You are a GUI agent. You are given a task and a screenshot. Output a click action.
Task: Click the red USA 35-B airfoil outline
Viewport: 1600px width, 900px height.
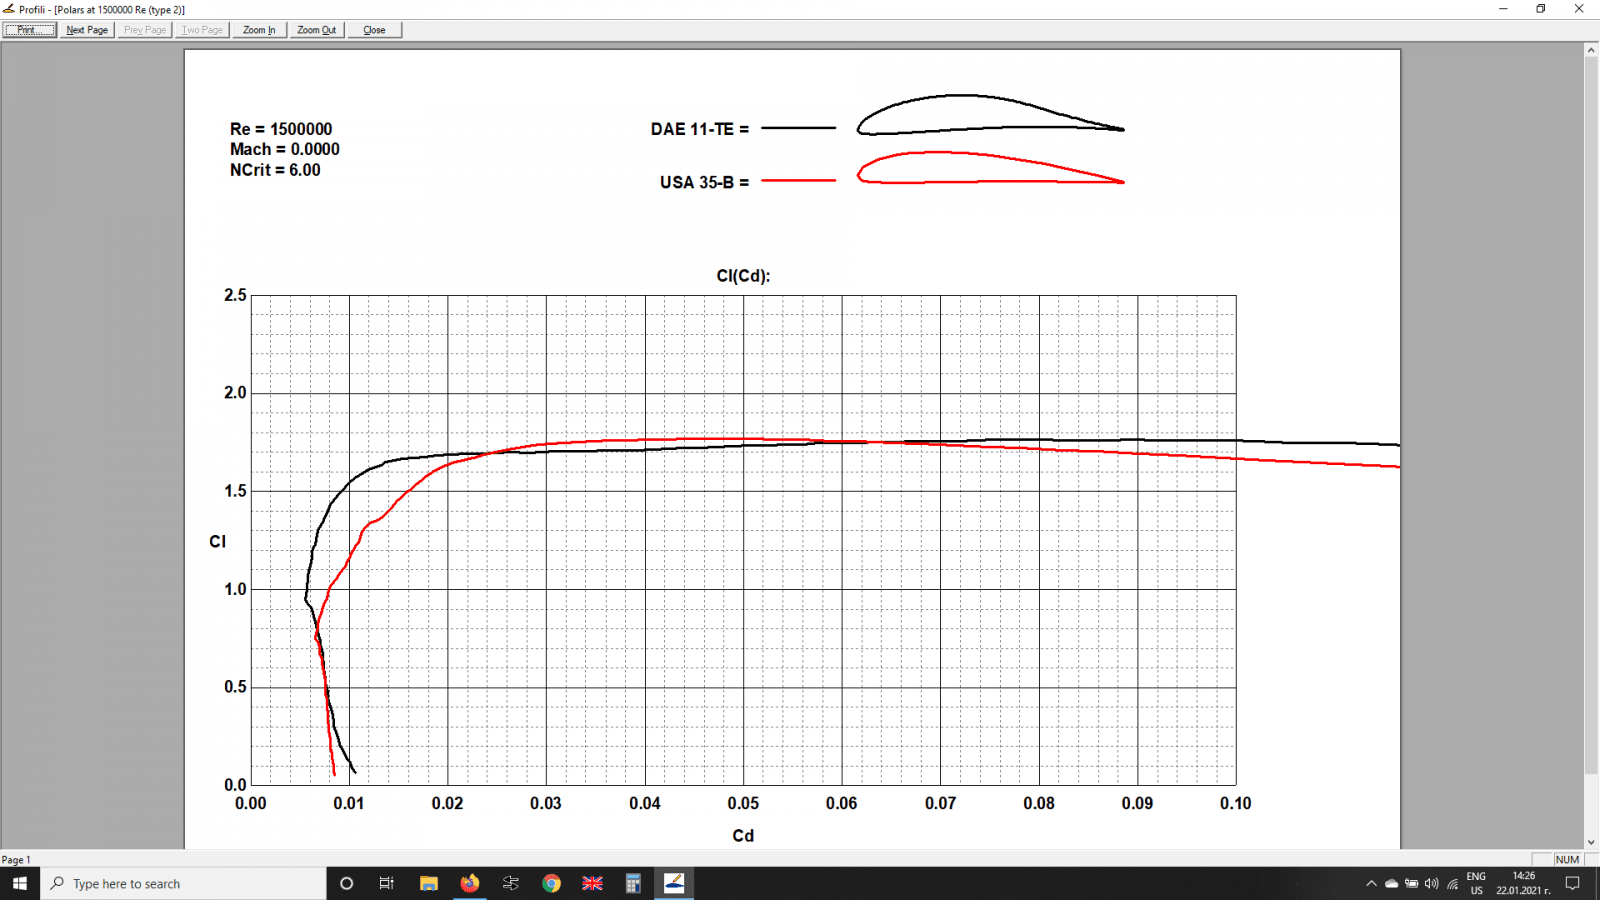990,168
